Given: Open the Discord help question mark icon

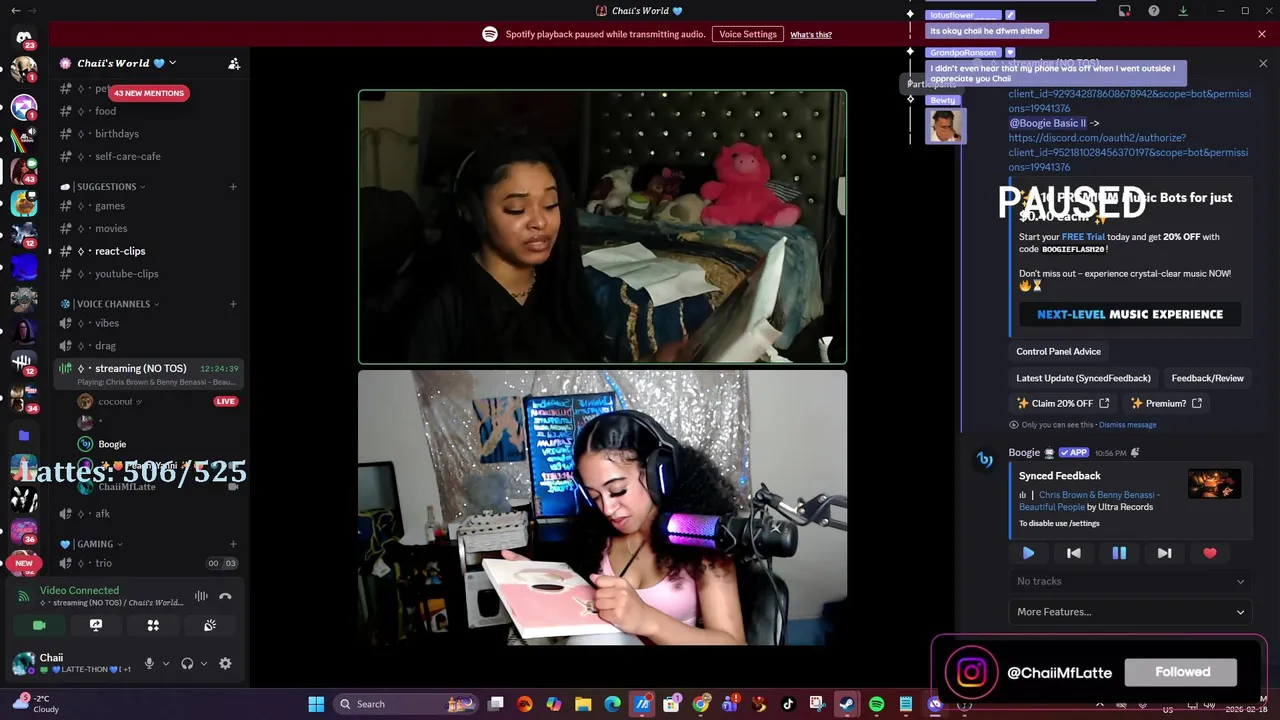Looking at the screenshot, I should tap(1154, 11).
